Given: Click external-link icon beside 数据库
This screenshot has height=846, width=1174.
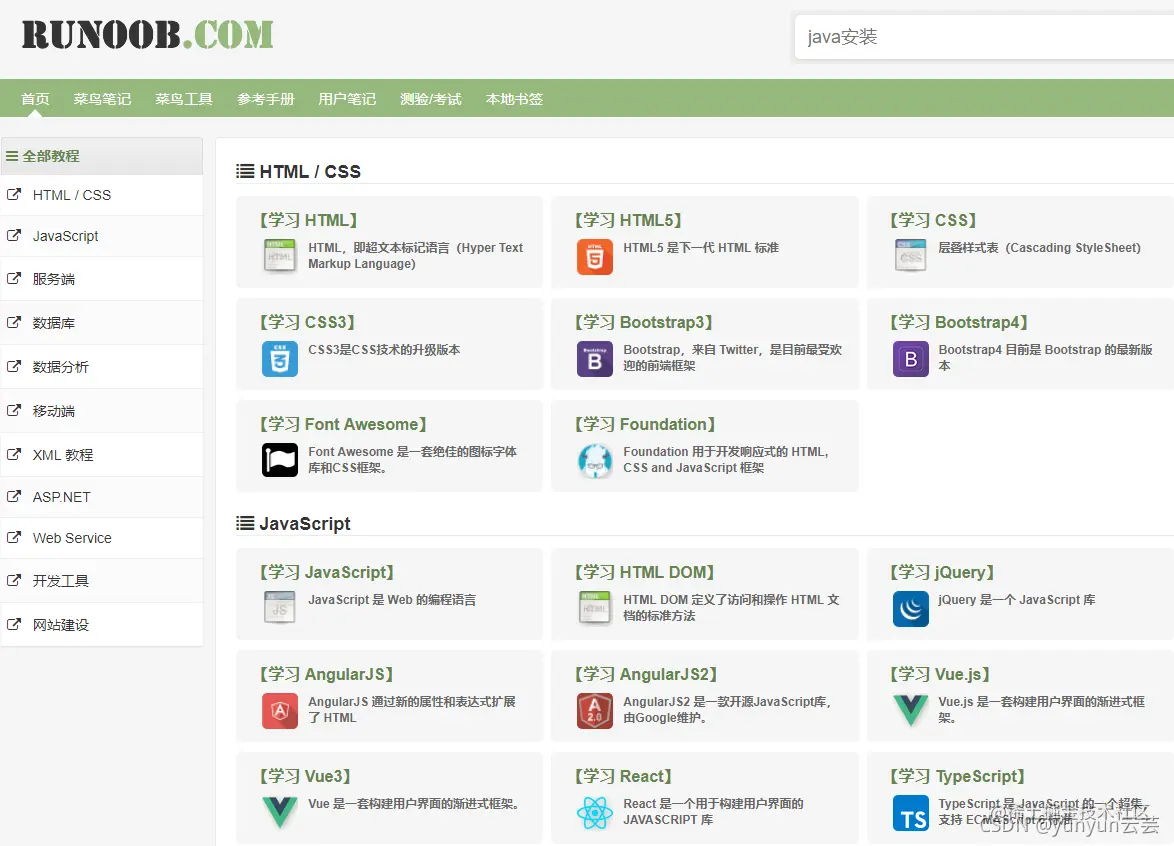Looking at the screenshot, I should (13, 323).
